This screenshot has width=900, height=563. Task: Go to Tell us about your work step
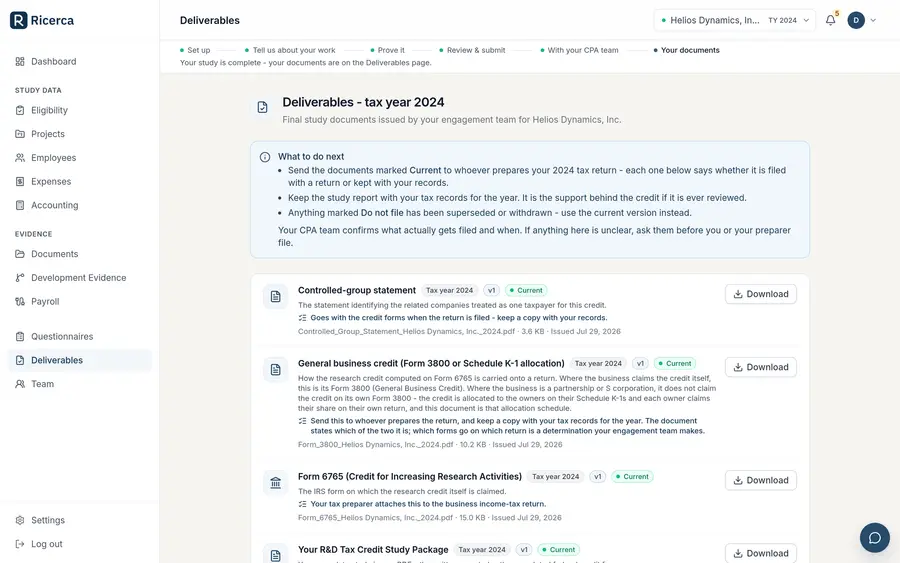(x=290, y=50)
